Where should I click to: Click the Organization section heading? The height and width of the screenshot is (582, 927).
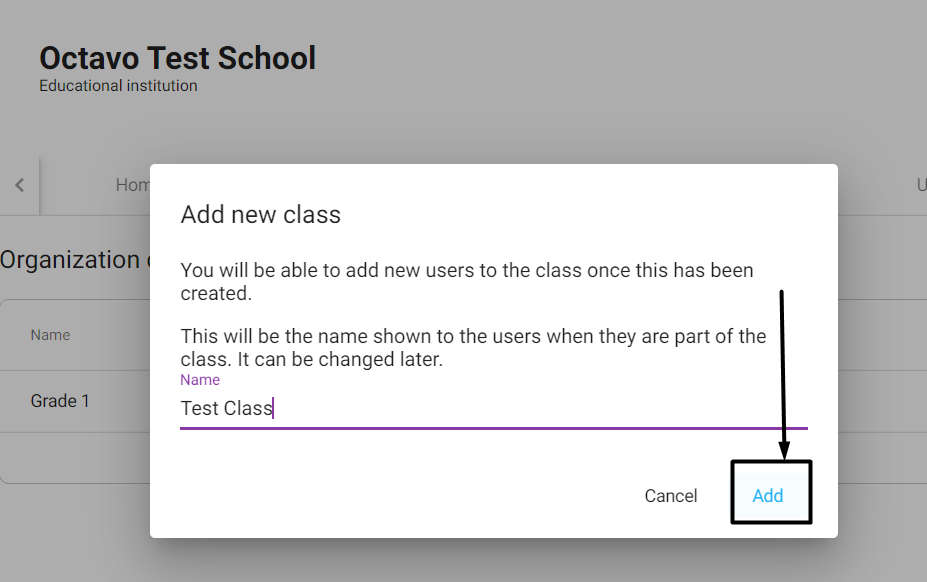[x=75, y=260]
